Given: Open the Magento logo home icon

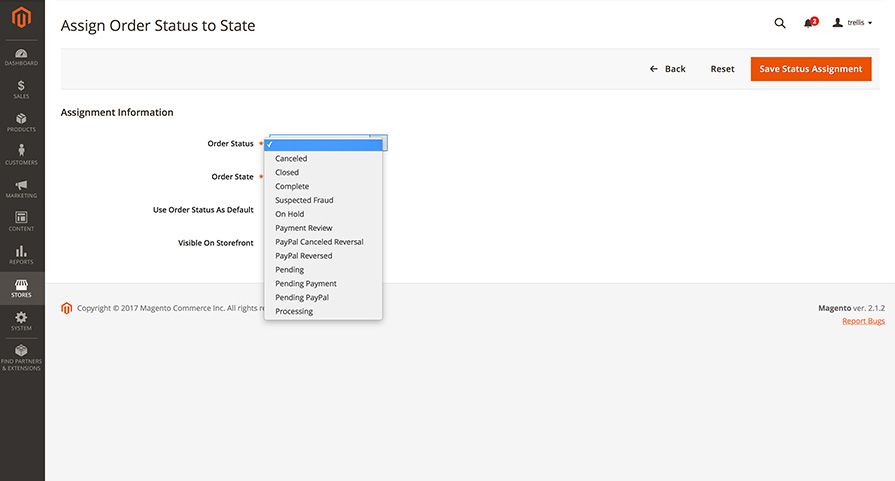Looking at the screenshot, I should [21, 18].
